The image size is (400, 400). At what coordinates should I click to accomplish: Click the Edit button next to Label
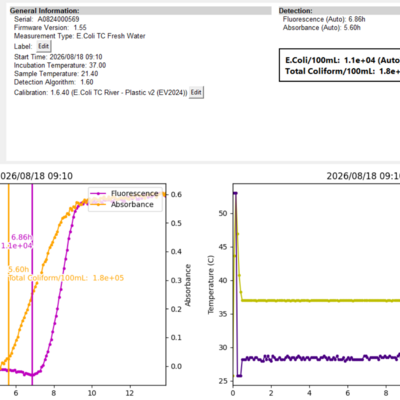44,46
